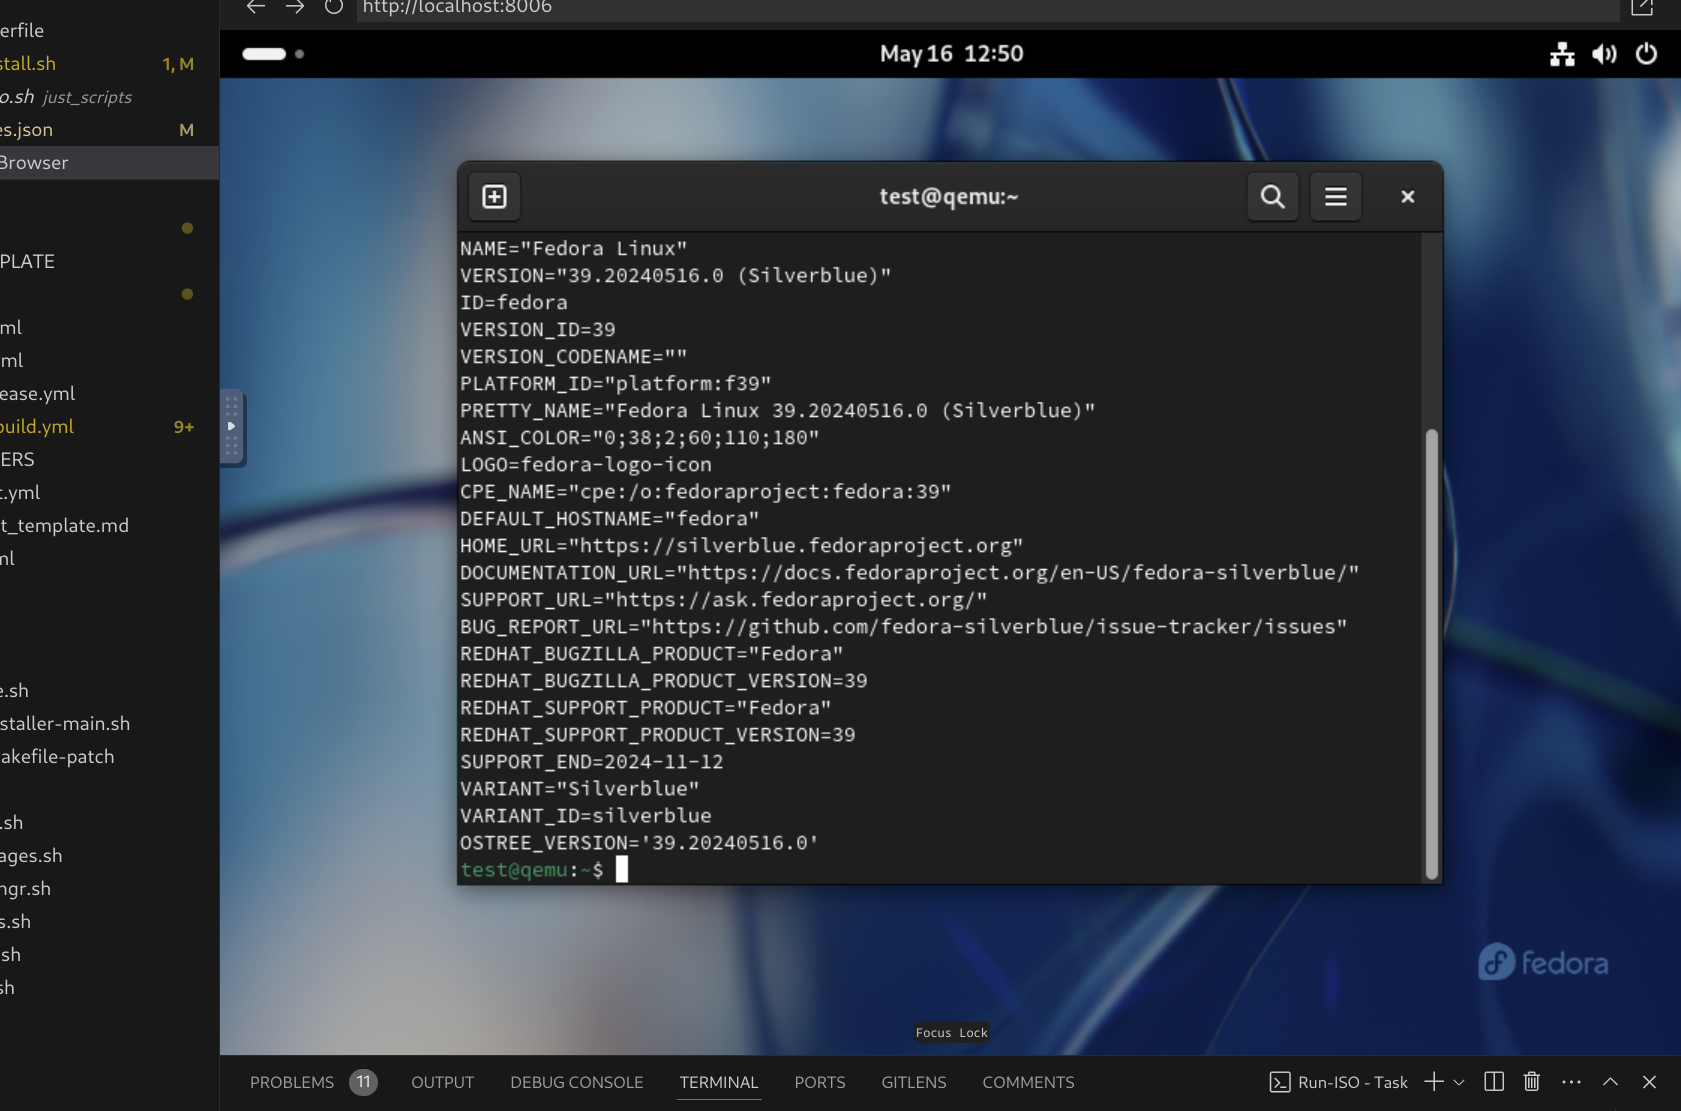Image resolution: width=1681 pixels, height=1111 pixels.
Task: Click the VERSION_ID=39 line
Action: 538,330
